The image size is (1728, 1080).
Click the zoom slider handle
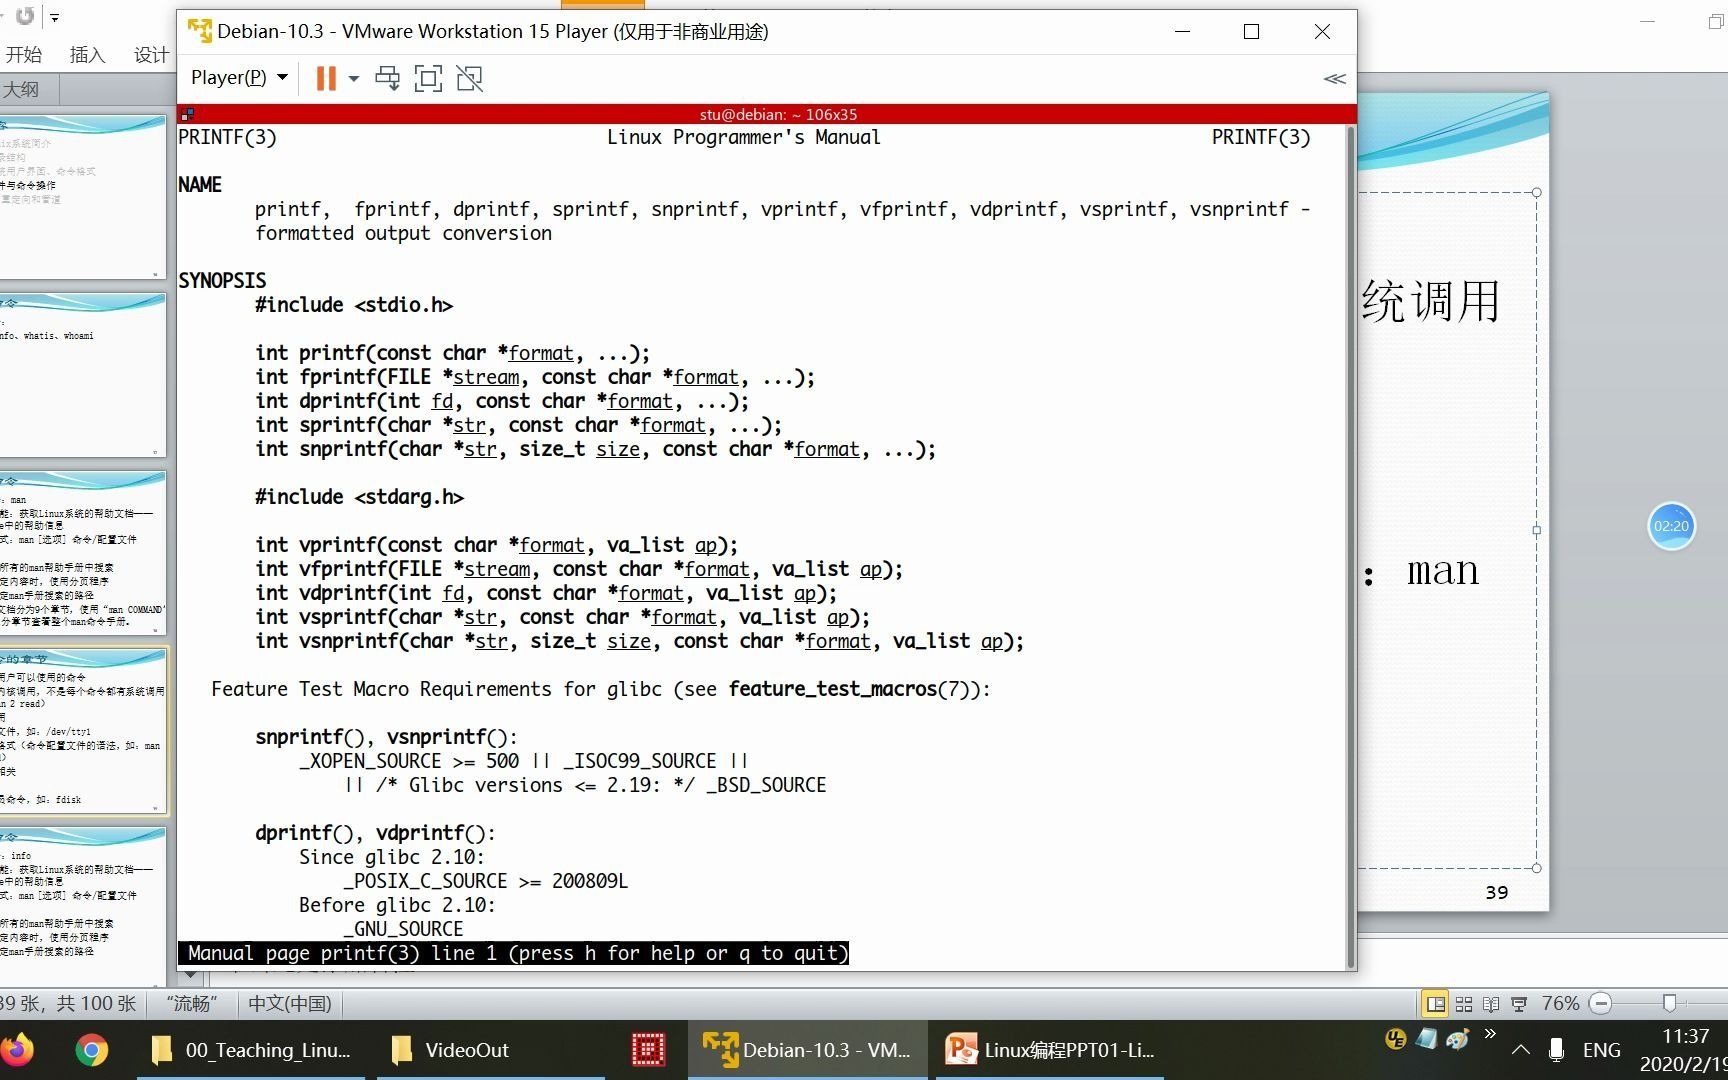click(x=1669, y=1003)
